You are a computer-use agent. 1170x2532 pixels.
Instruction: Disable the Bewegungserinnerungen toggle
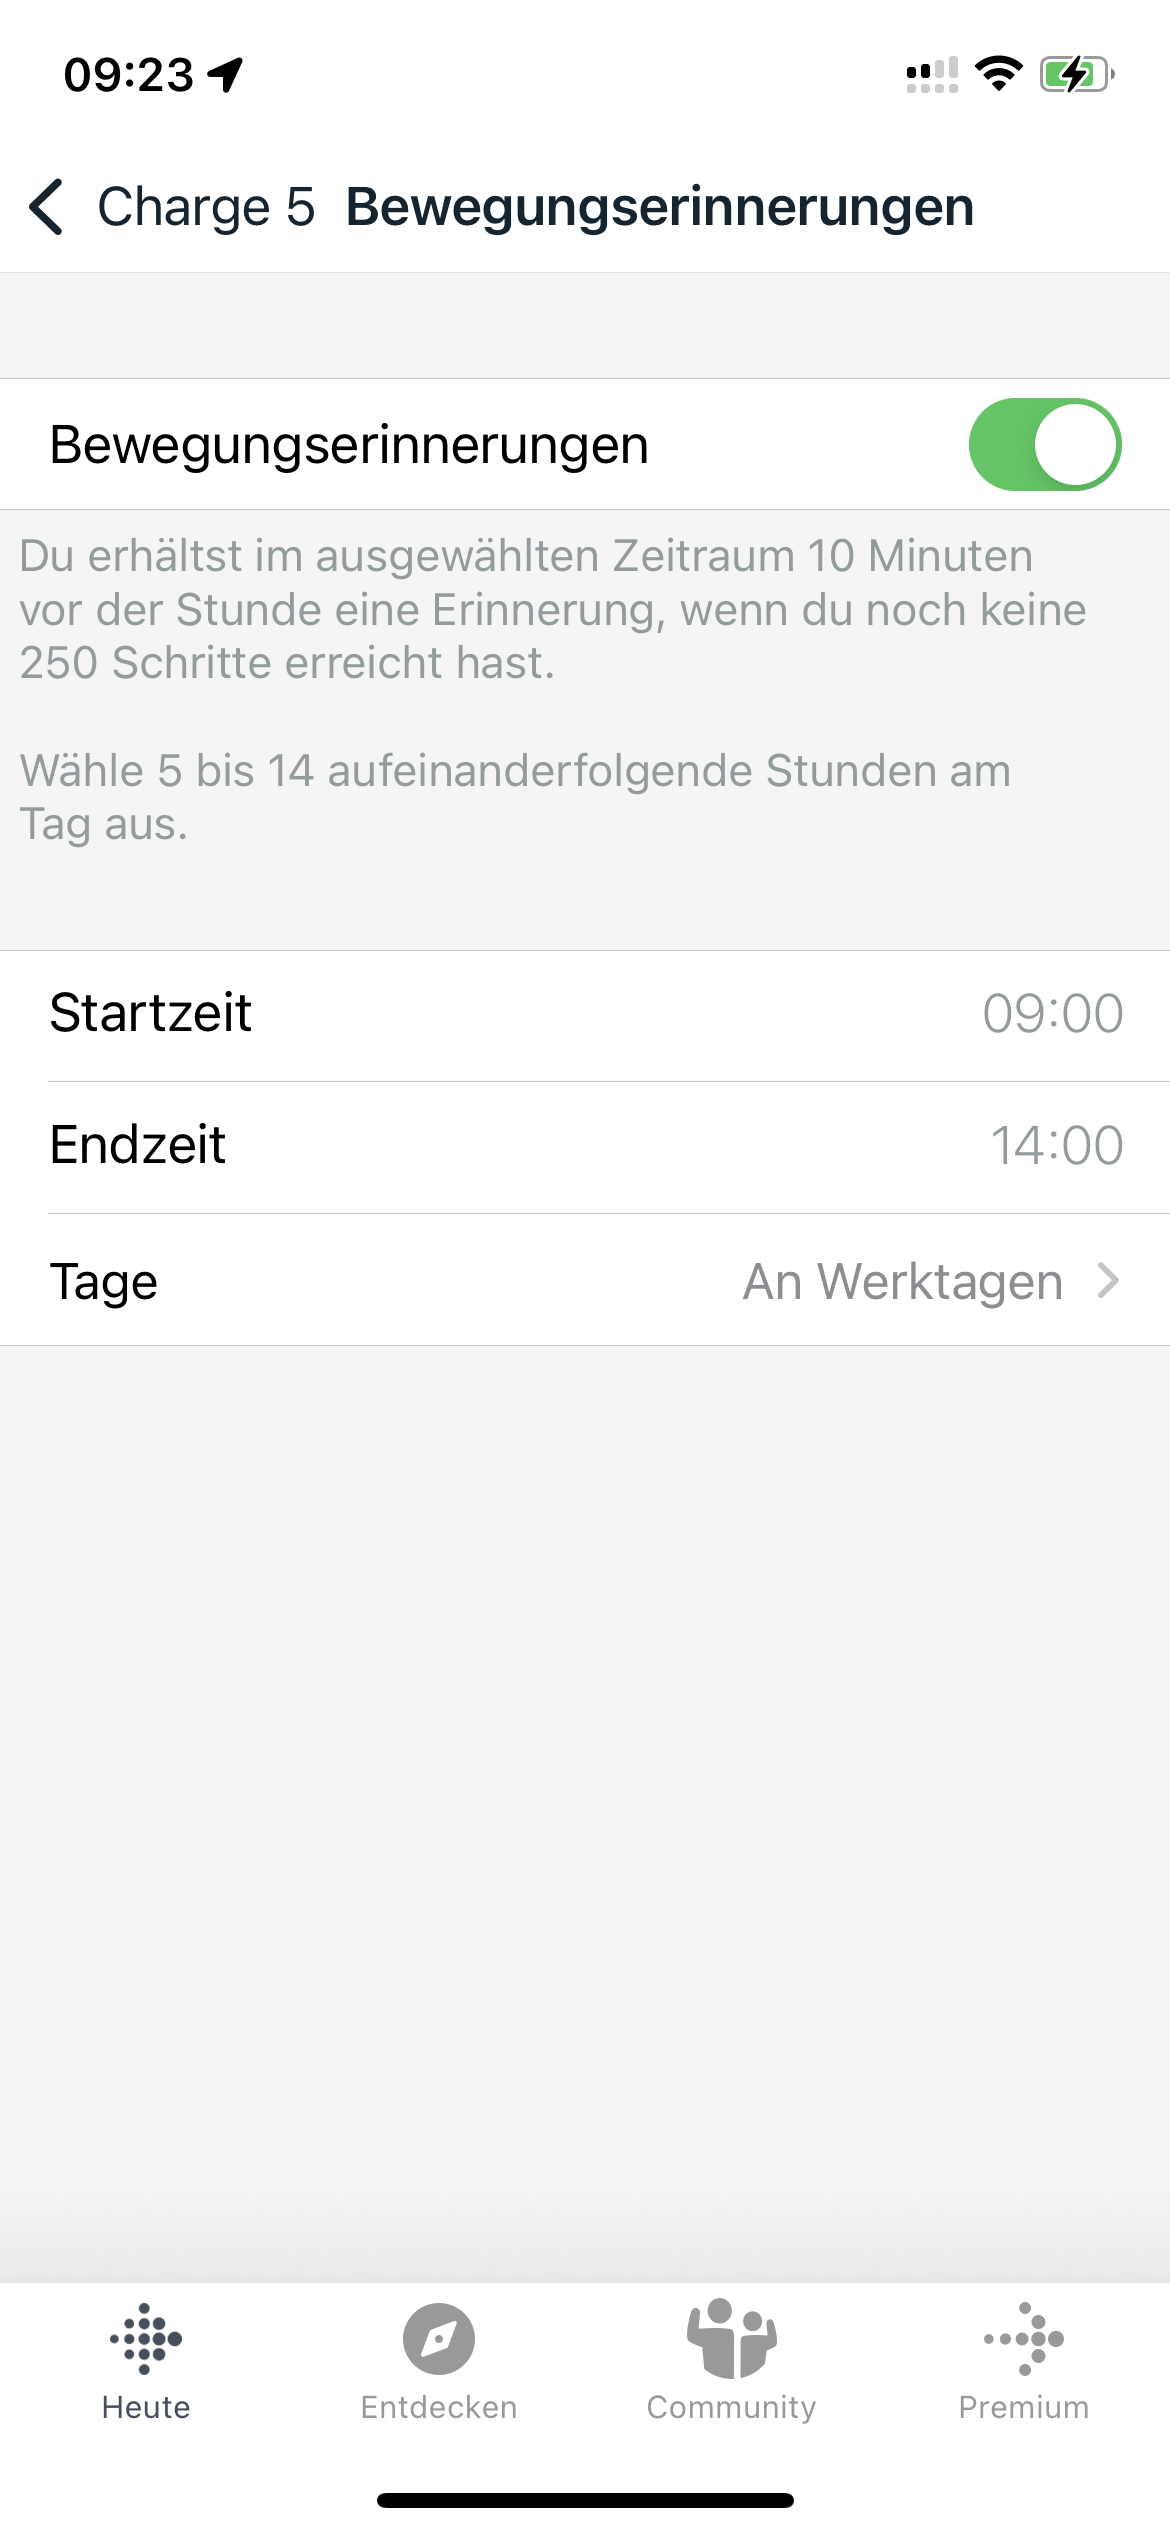[1044, 445]
